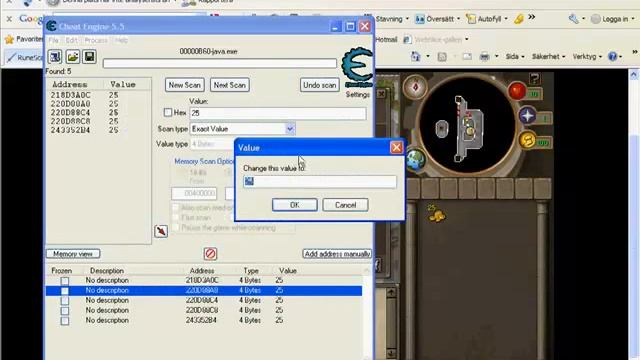Viewport: 640px width, 360px height.
Task: Expand the Säkerhet menu dropdown
Action: point(563,57)
